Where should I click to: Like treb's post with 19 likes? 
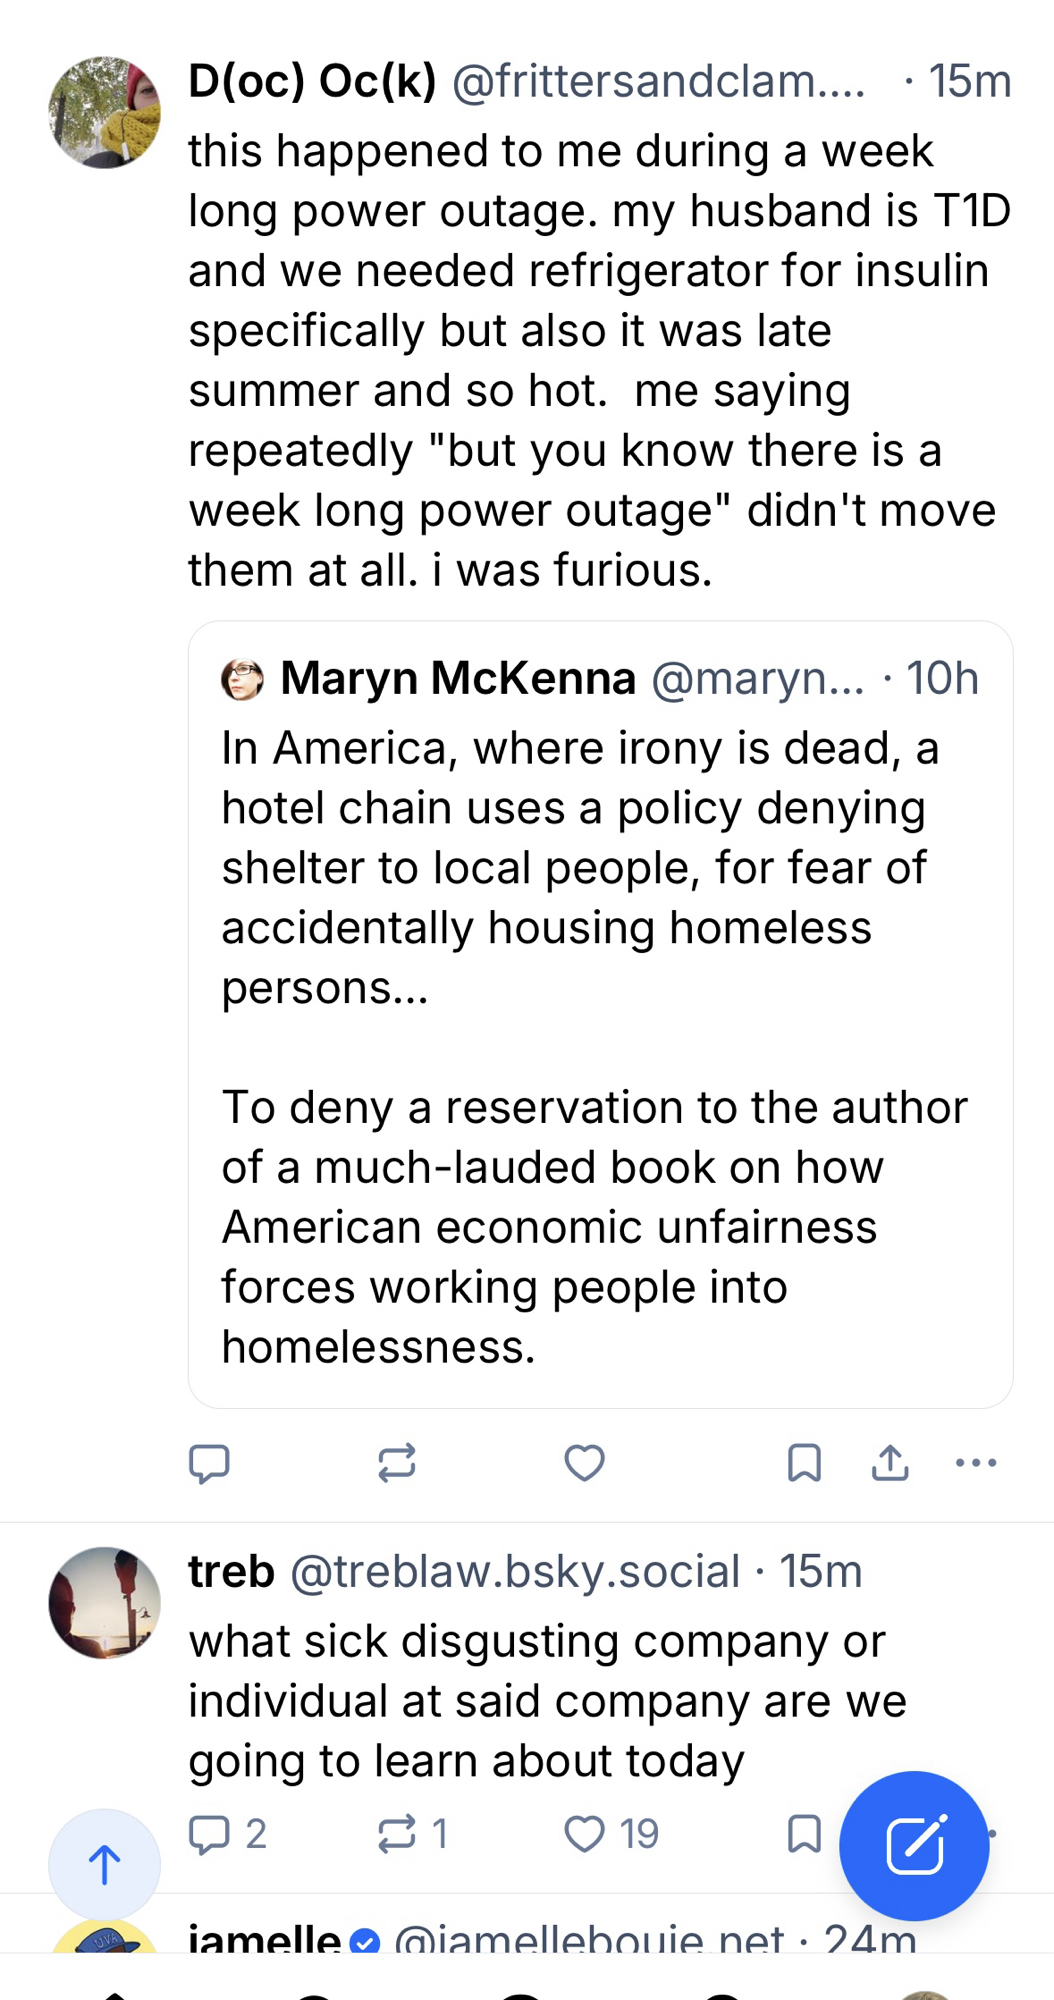(585, 1834)
